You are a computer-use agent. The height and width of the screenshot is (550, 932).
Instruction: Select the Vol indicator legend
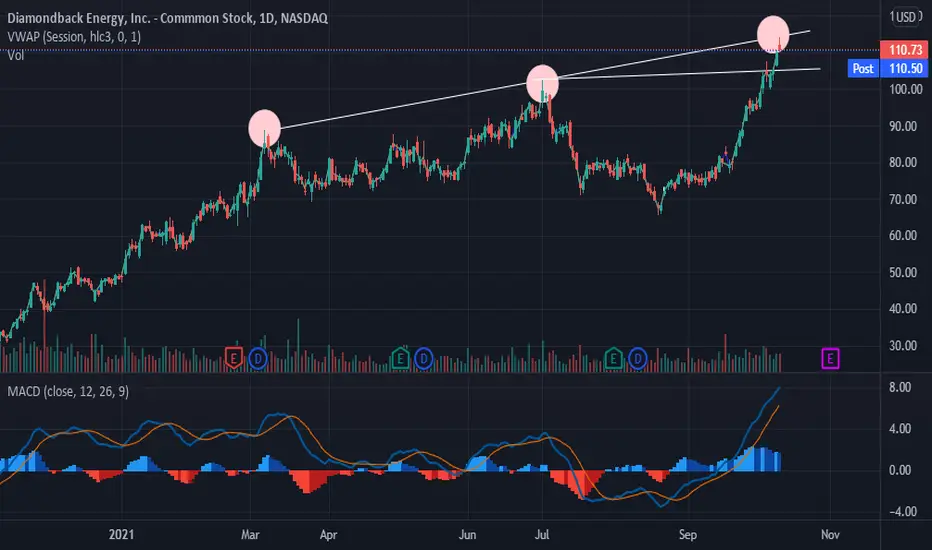15,56
